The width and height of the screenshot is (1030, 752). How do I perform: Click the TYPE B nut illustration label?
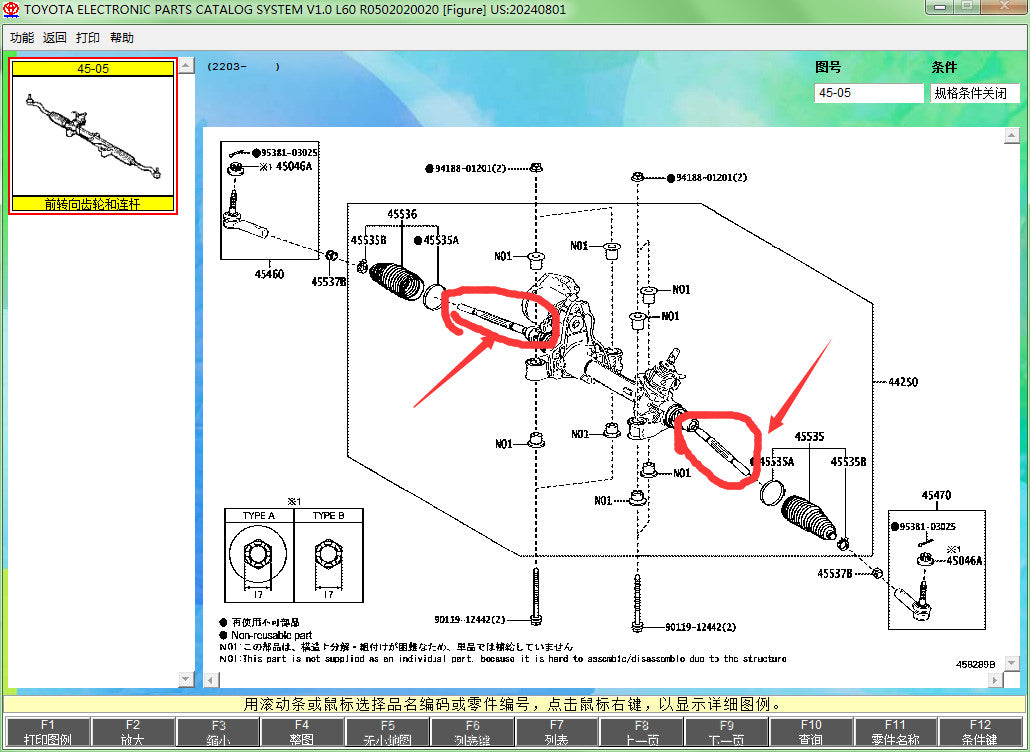[x=328, y=516]
